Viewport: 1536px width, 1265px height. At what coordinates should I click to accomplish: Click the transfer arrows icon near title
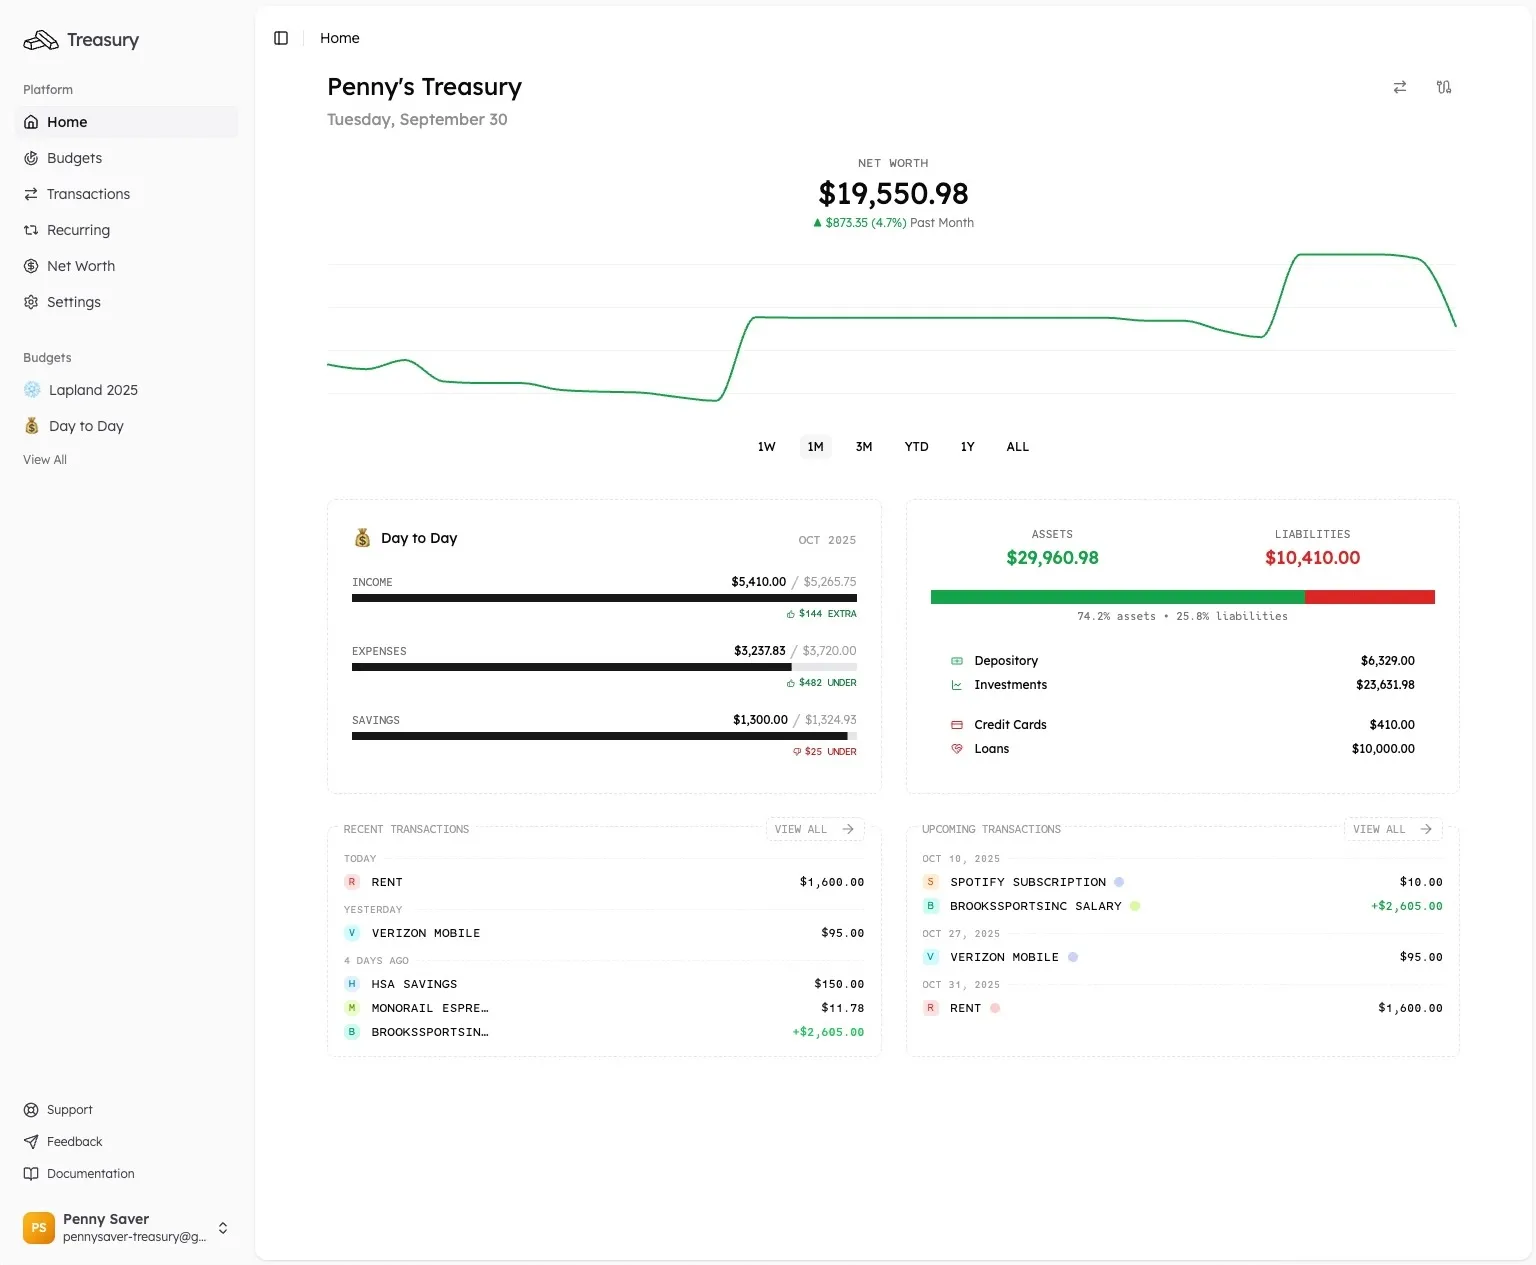pyautogui.click(x=1399, y=87)
